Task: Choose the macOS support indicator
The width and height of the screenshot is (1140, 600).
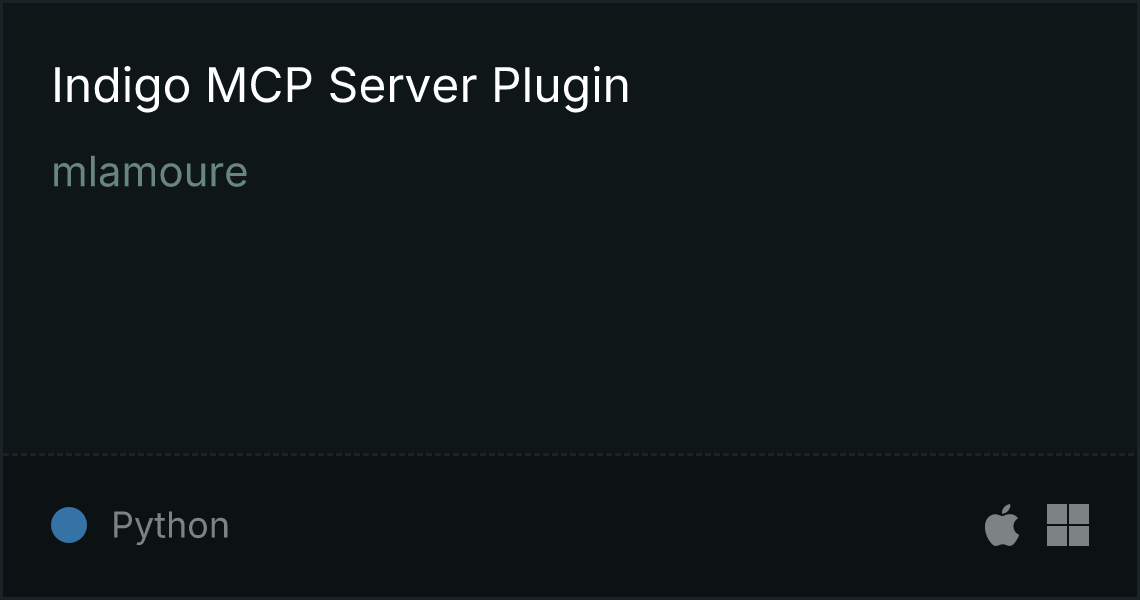Action: point(1002,524)
